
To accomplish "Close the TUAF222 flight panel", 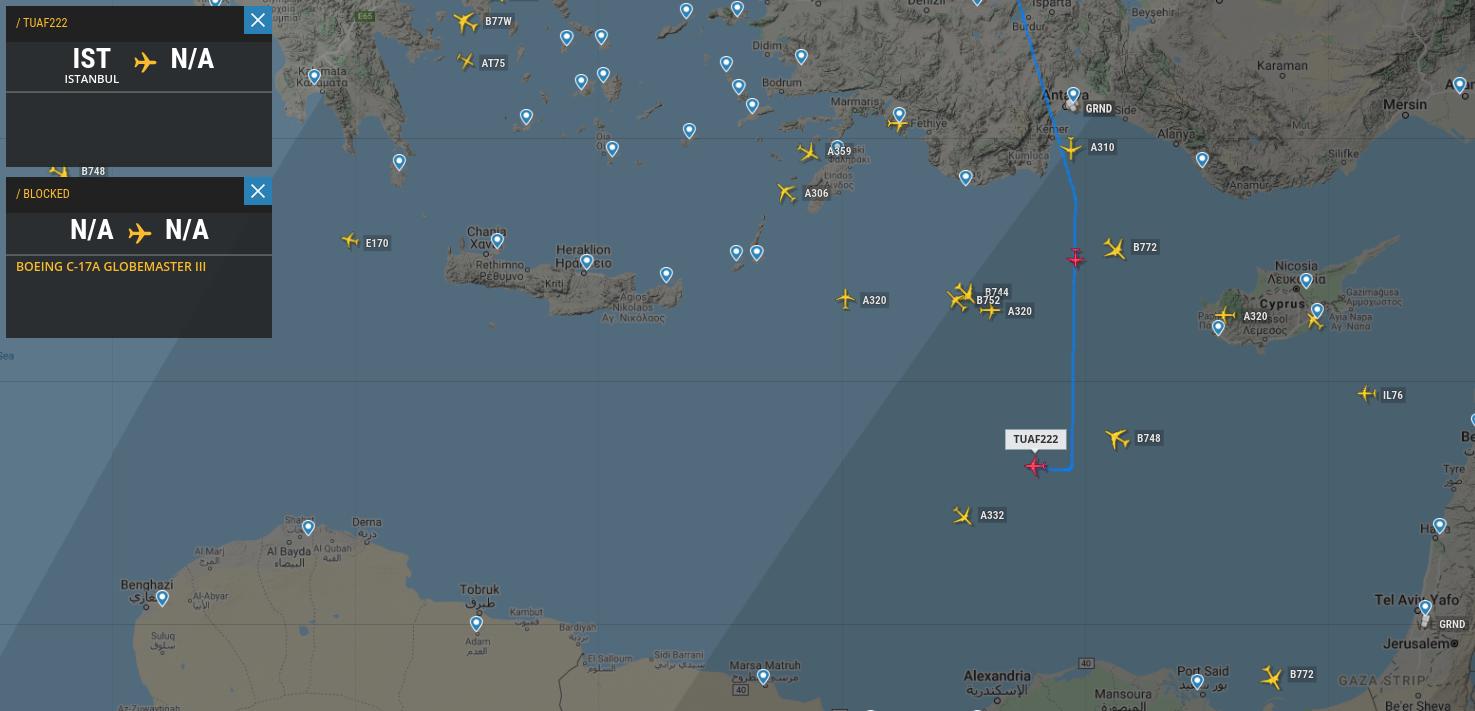I will click(258, 20).
